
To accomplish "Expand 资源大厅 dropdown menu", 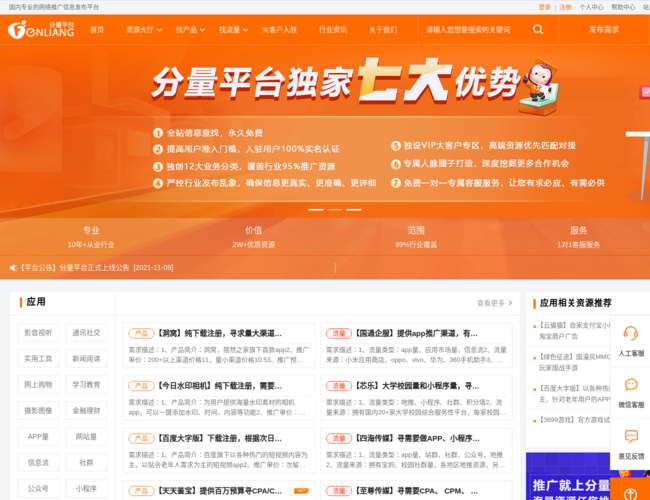I will pos(143,30).
